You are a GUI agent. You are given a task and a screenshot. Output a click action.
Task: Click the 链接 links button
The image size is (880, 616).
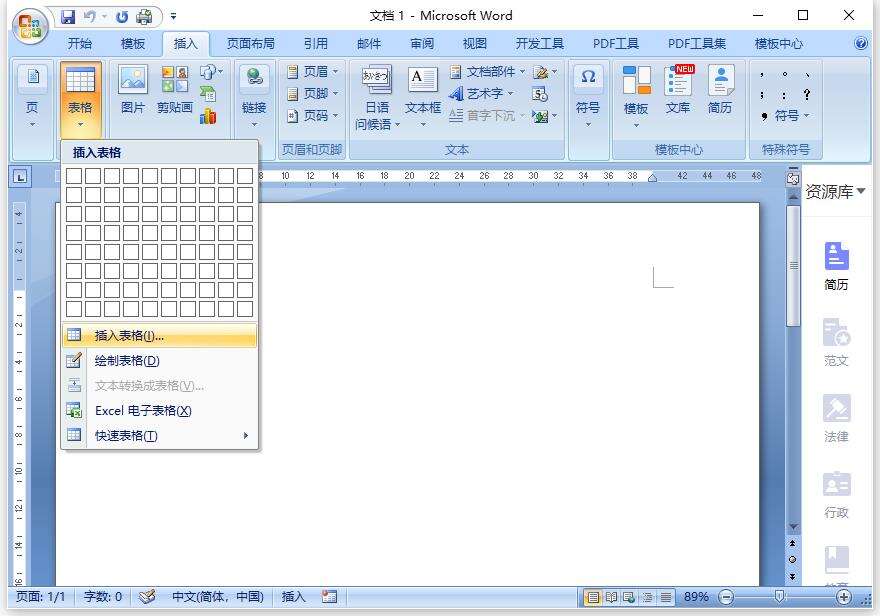click(254, 96)
